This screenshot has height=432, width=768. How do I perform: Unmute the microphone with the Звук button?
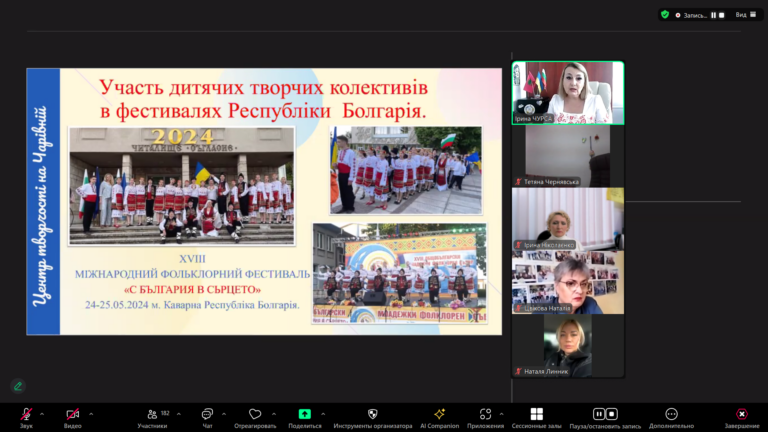pyautogui.click(x=26, y=414)
